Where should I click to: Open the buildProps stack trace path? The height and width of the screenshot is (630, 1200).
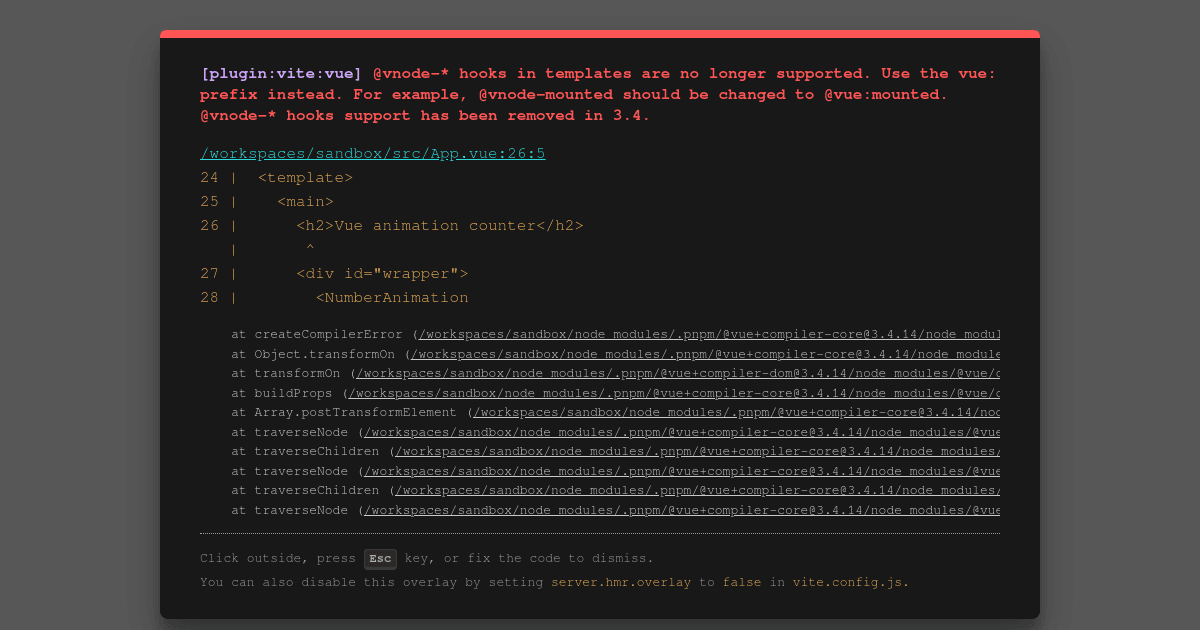[x=673, y=393]
